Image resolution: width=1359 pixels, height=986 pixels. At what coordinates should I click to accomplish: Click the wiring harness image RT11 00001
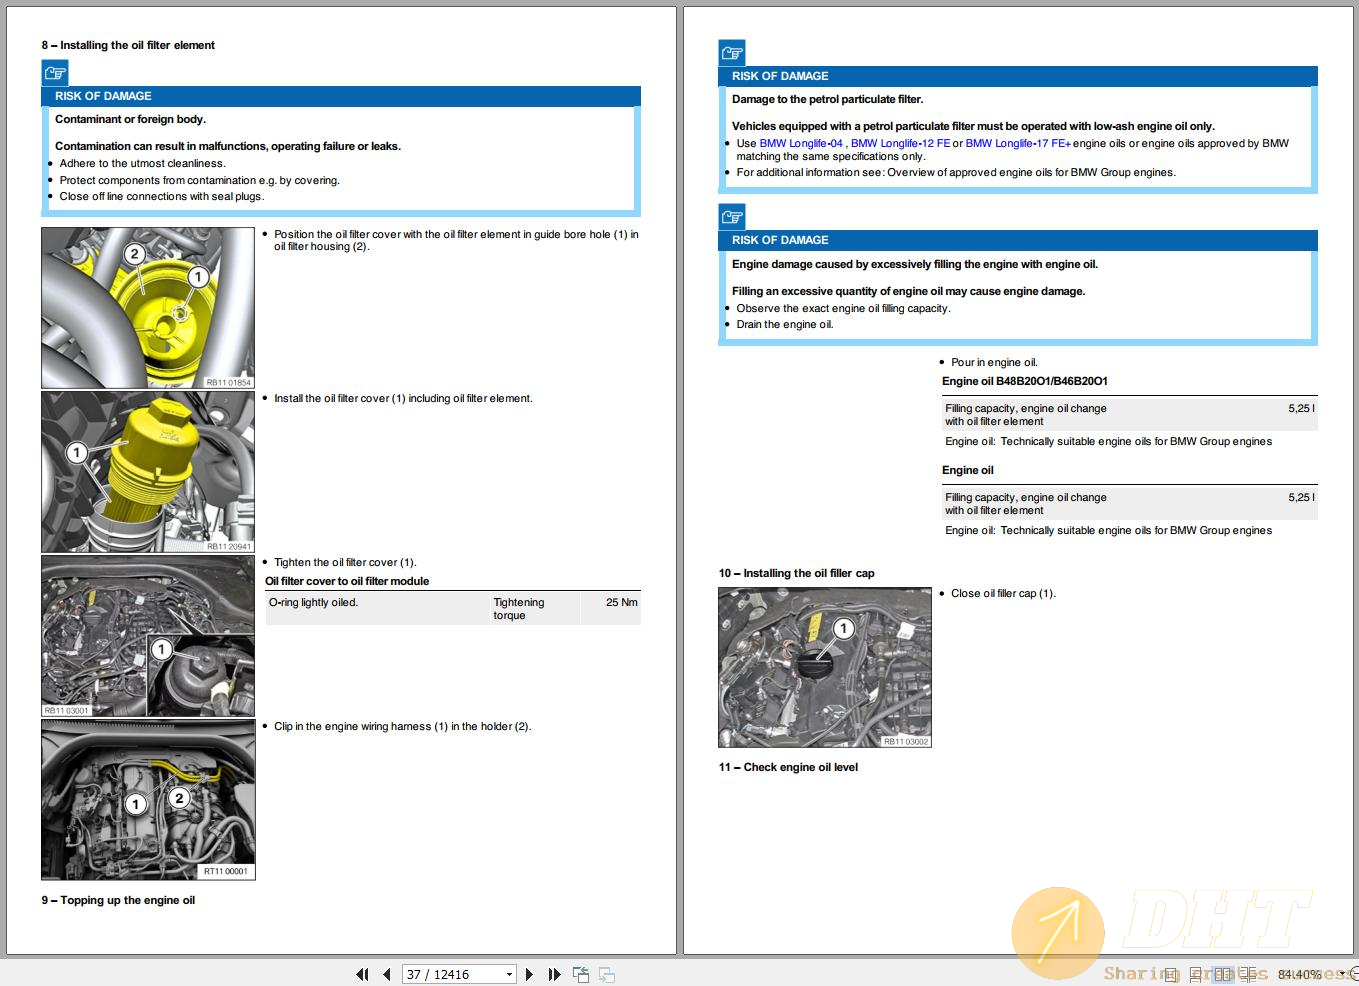[148, 800]
